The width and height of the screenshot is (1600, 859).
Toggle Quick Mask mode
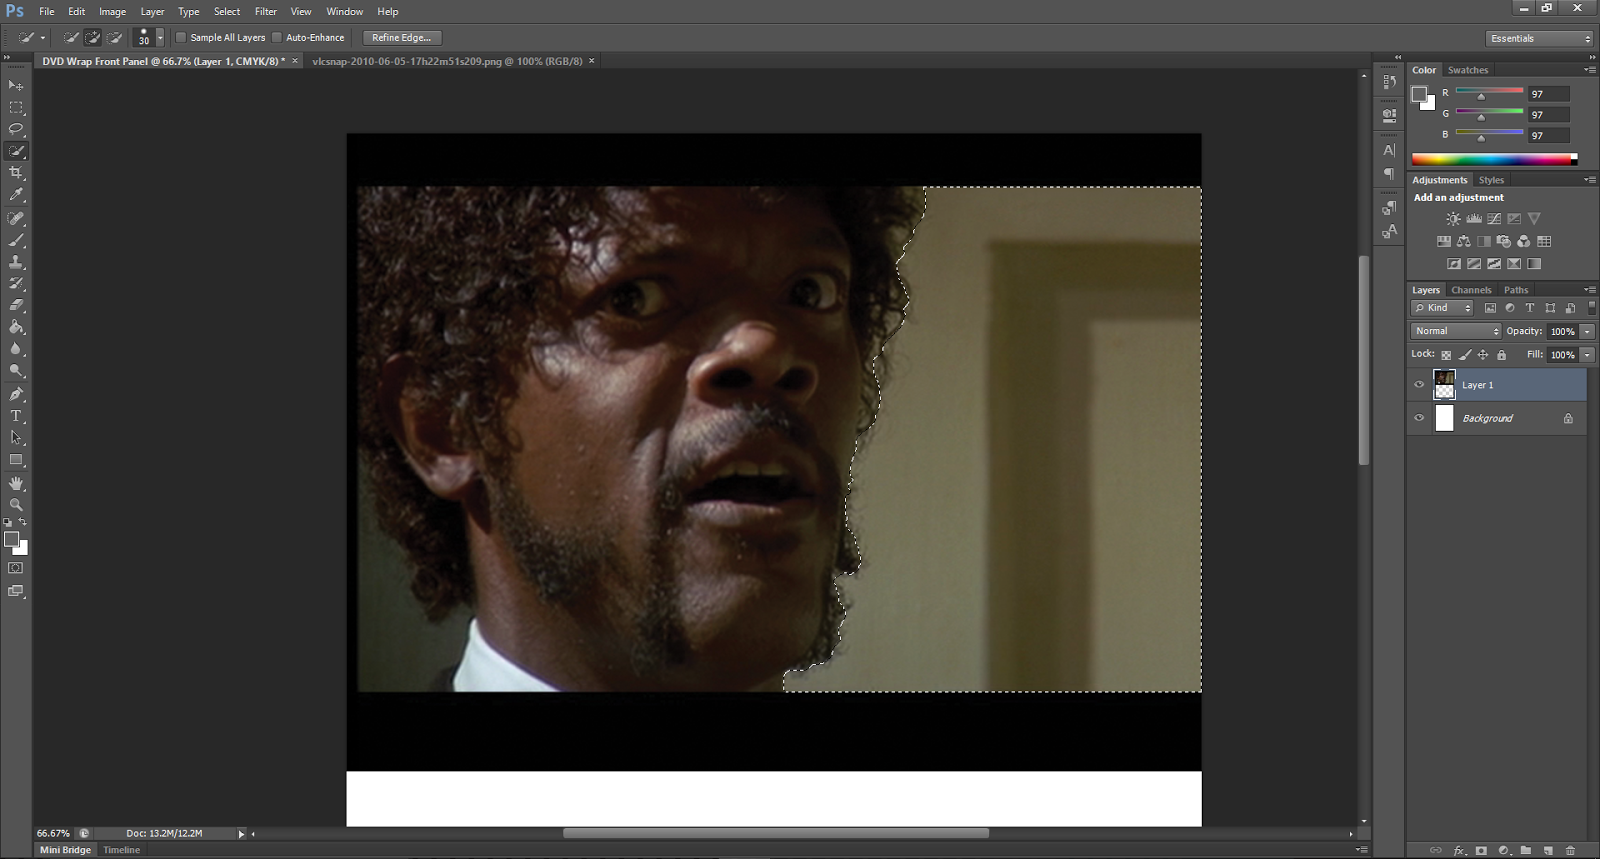click(16, 568)
